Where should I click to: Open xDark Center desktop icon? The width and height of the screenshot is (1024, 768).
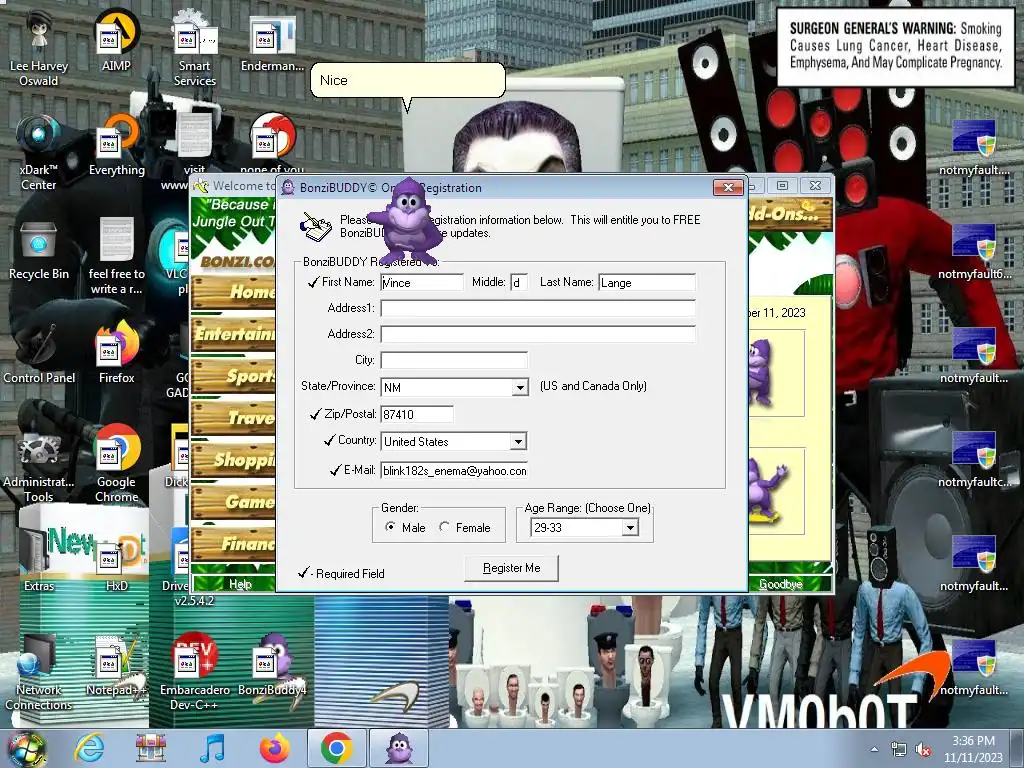pos(39,153)
